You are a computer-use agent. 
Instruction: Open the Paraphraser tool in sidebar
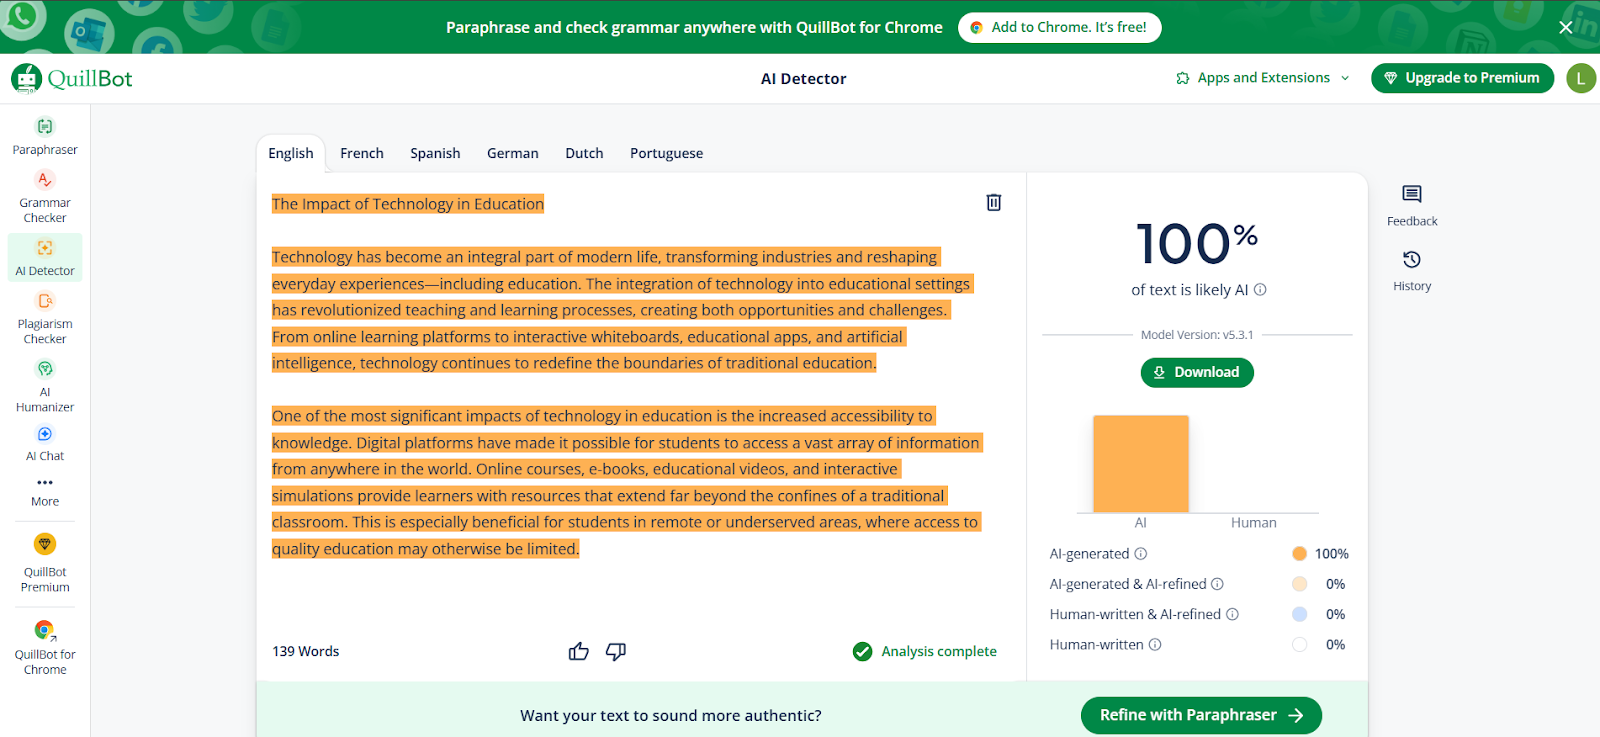click(x=45, y=137)
